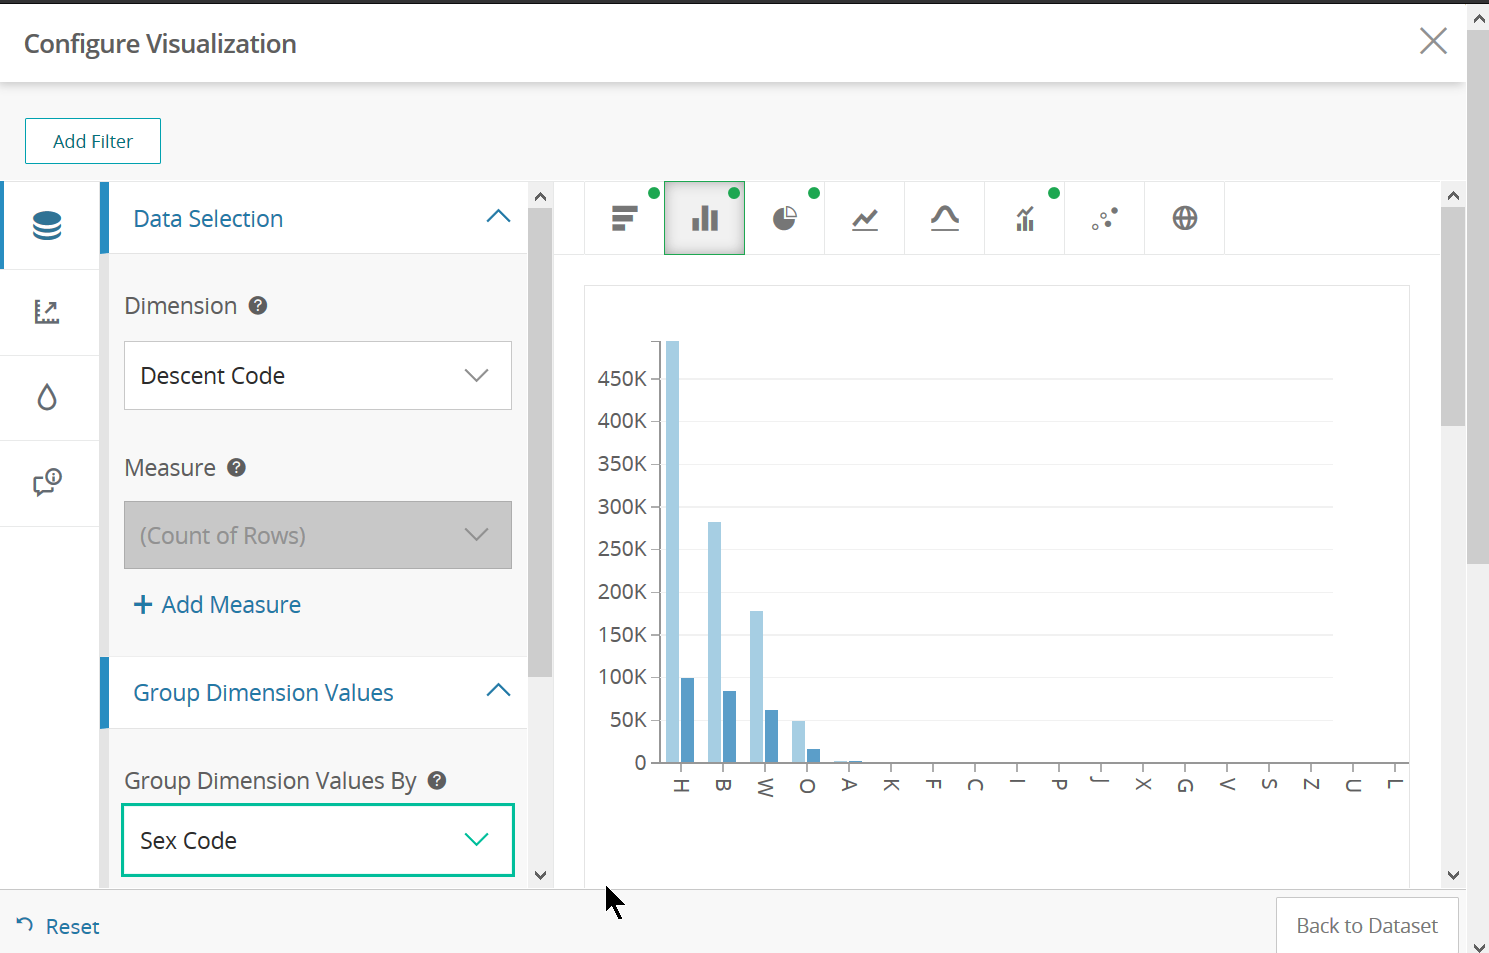Open the legends and flyouts sidebar tab
The image size is (1489, 953).
pyautogui.click(x=48, y=484)
